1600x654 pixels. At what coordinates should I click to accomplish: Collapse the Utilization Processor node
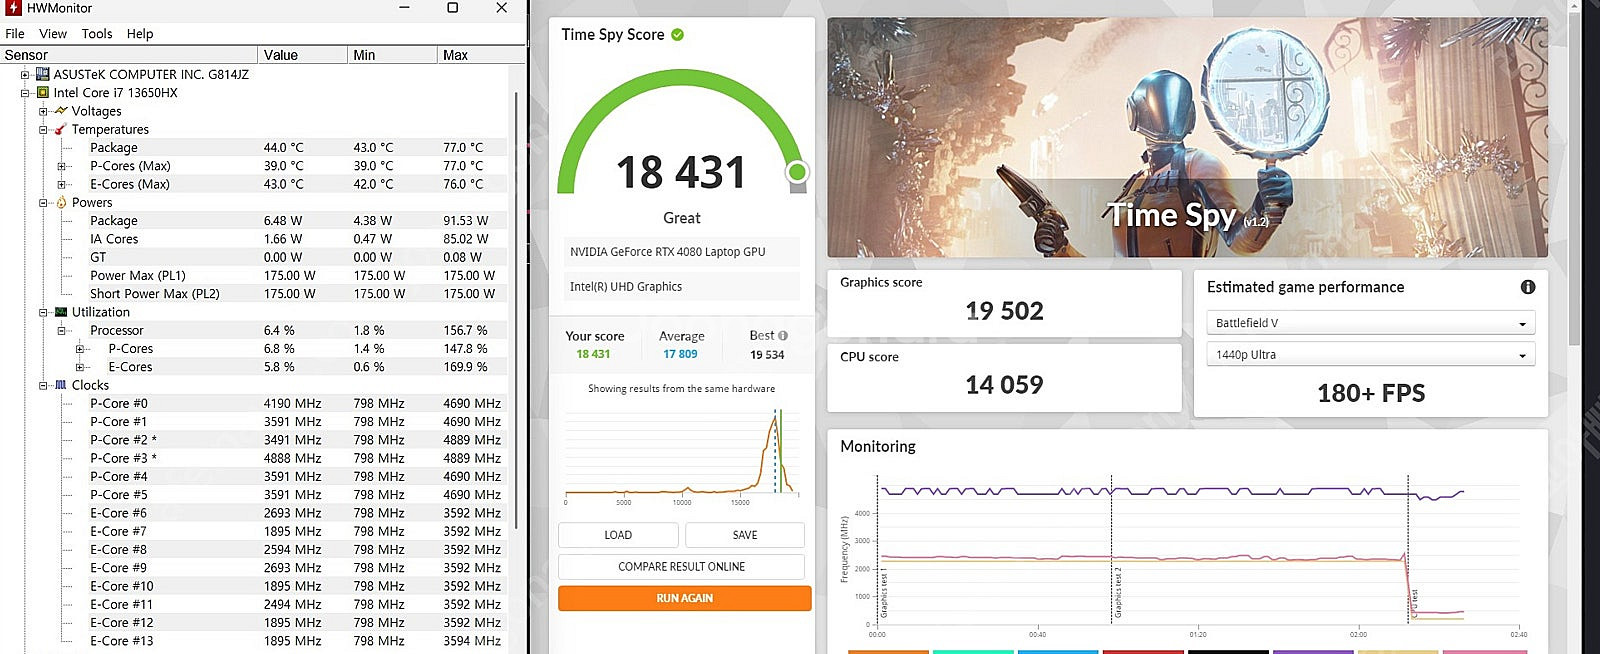pyautogui.click(x=61, y=331)
